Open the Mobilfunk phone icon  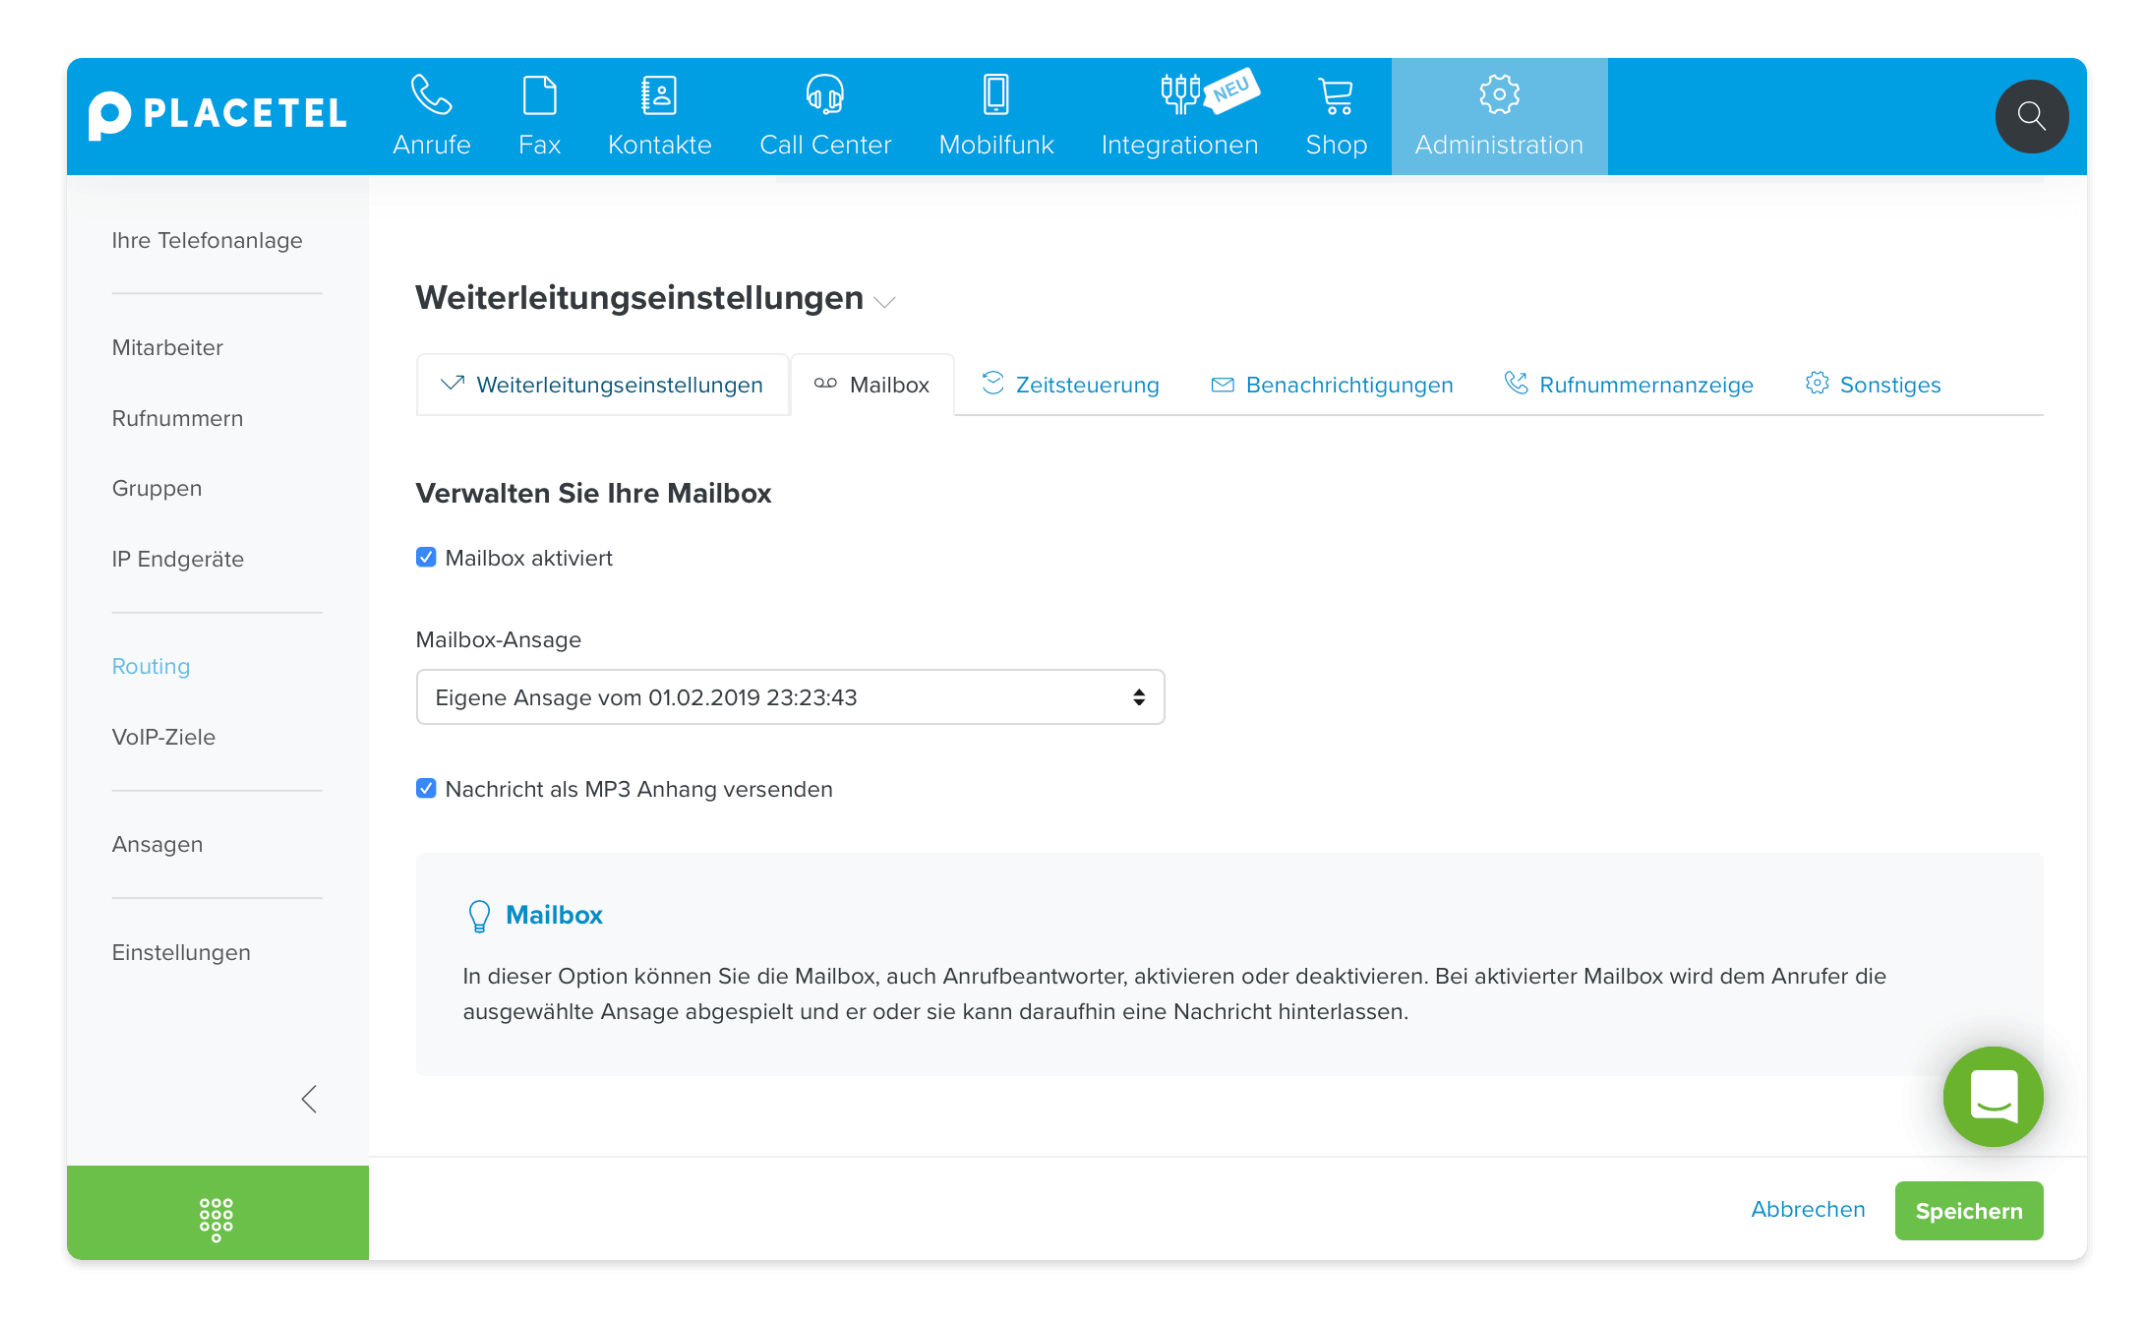[x=996, y=96]
